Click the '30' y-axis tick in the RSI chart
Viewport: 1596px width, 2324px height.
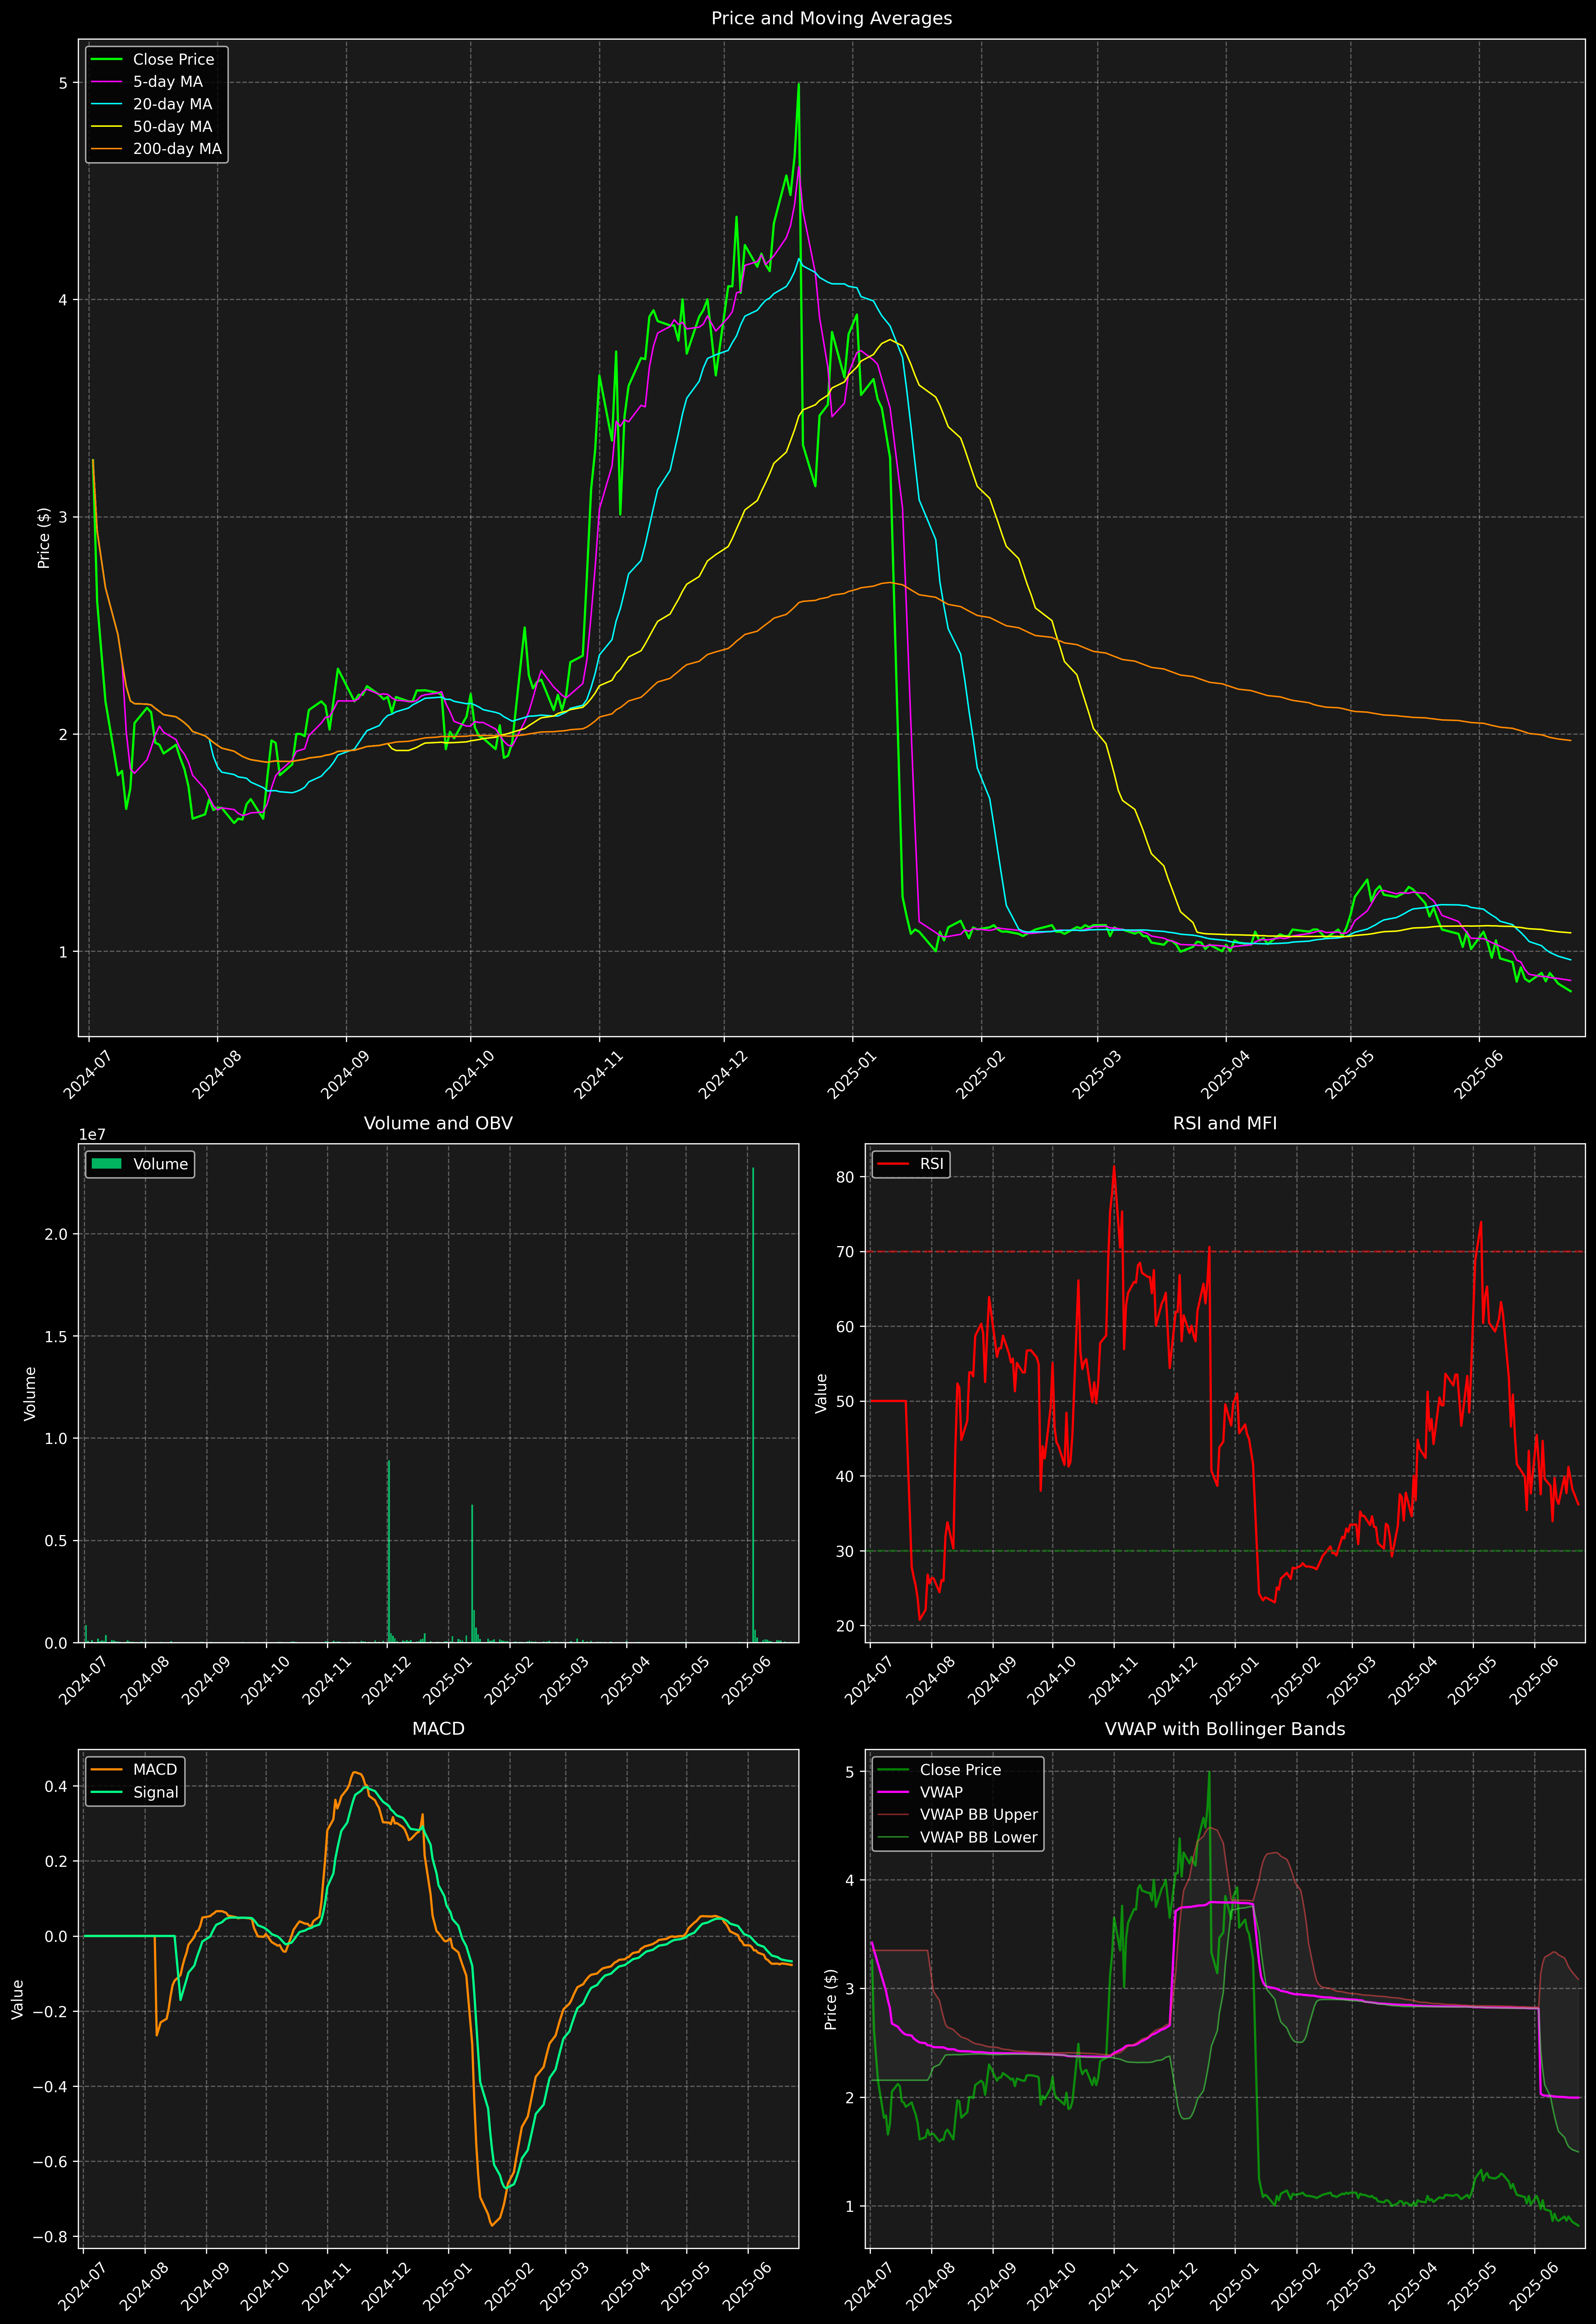[x=845, y=1551]
